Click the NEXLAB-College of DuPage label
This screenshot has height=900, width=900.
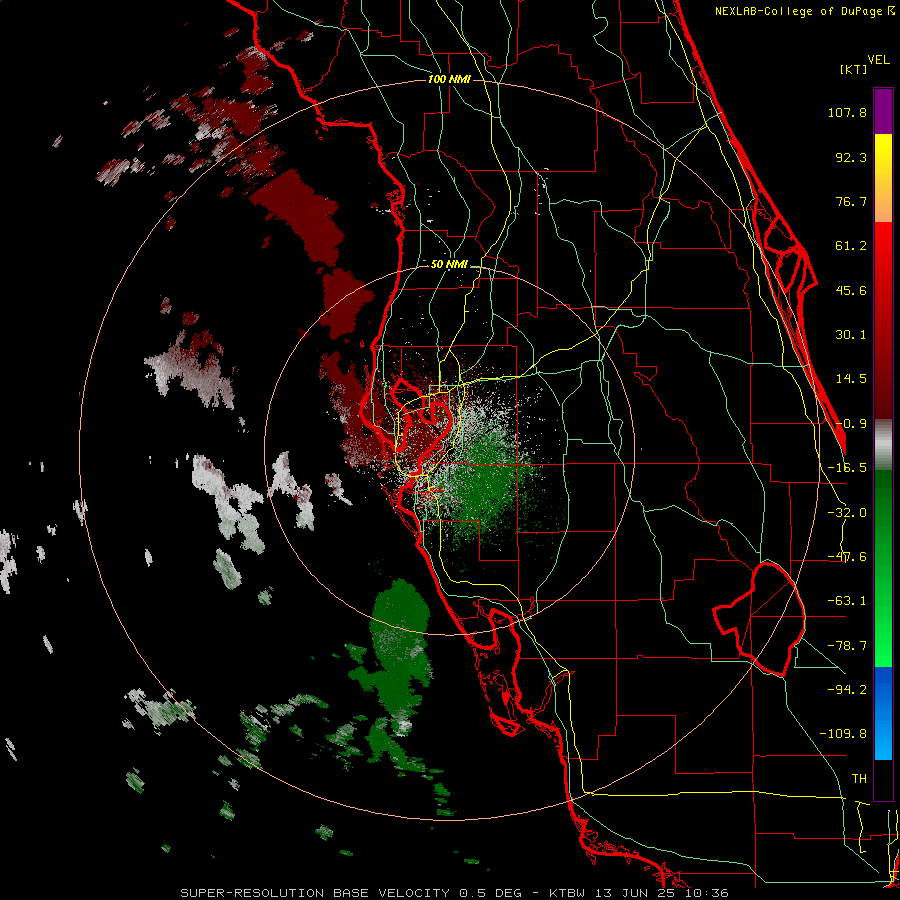click(805, 11)
